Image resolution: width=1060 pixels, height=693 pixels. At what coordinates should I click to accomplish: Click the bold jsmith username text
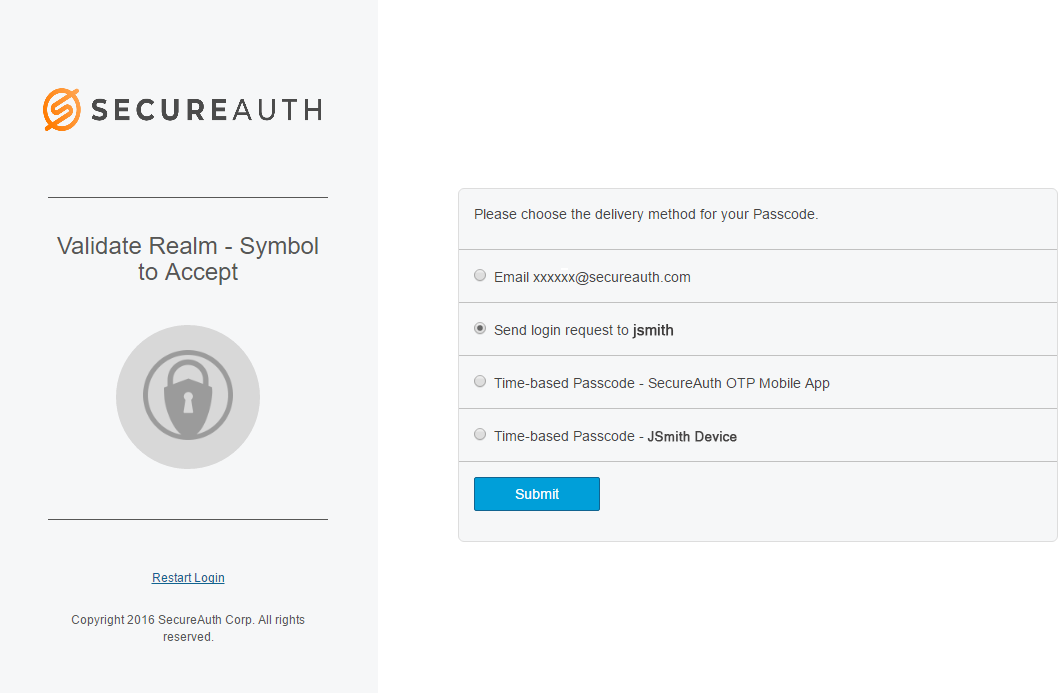click(x=653, y=330)
